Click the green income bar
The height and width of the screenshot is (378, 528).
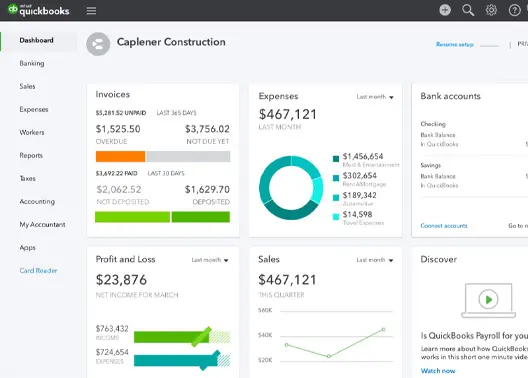[x=171, y=337]
